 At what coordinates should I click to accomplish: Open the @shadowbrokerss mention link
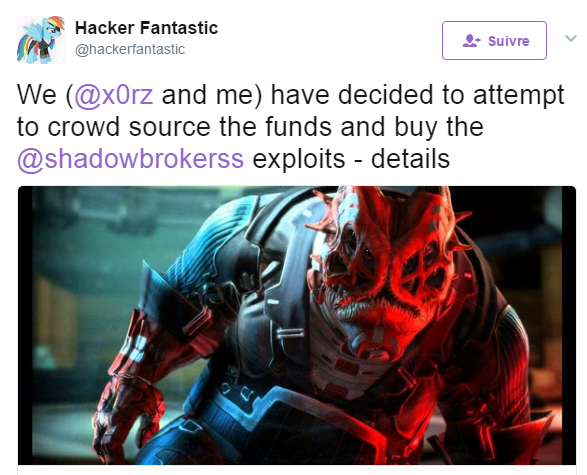pyautogui.click(x=131, y=159)
